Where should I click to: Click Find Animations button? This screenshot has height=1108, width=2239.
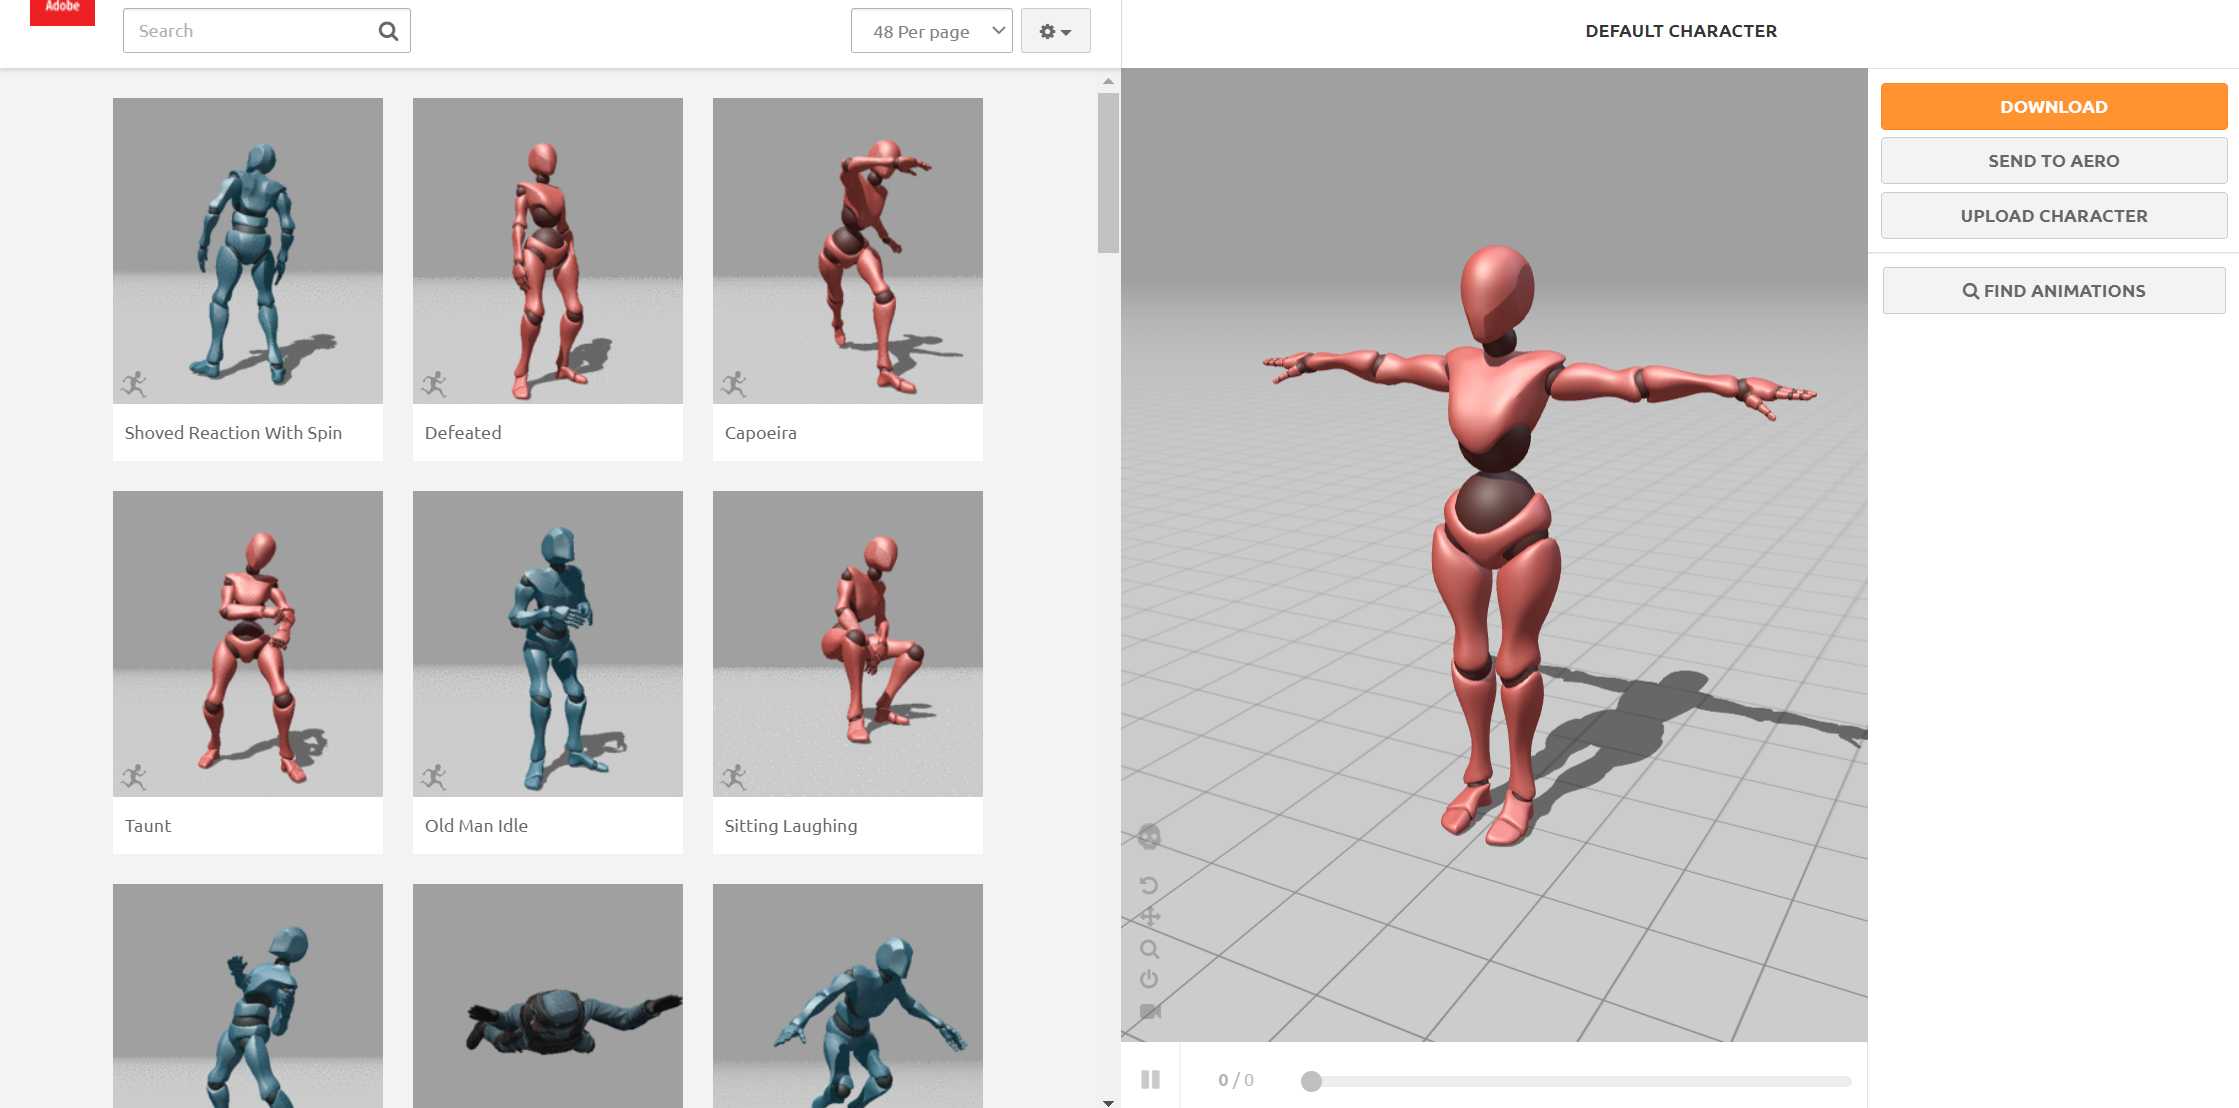click(x=2053, y=291)
